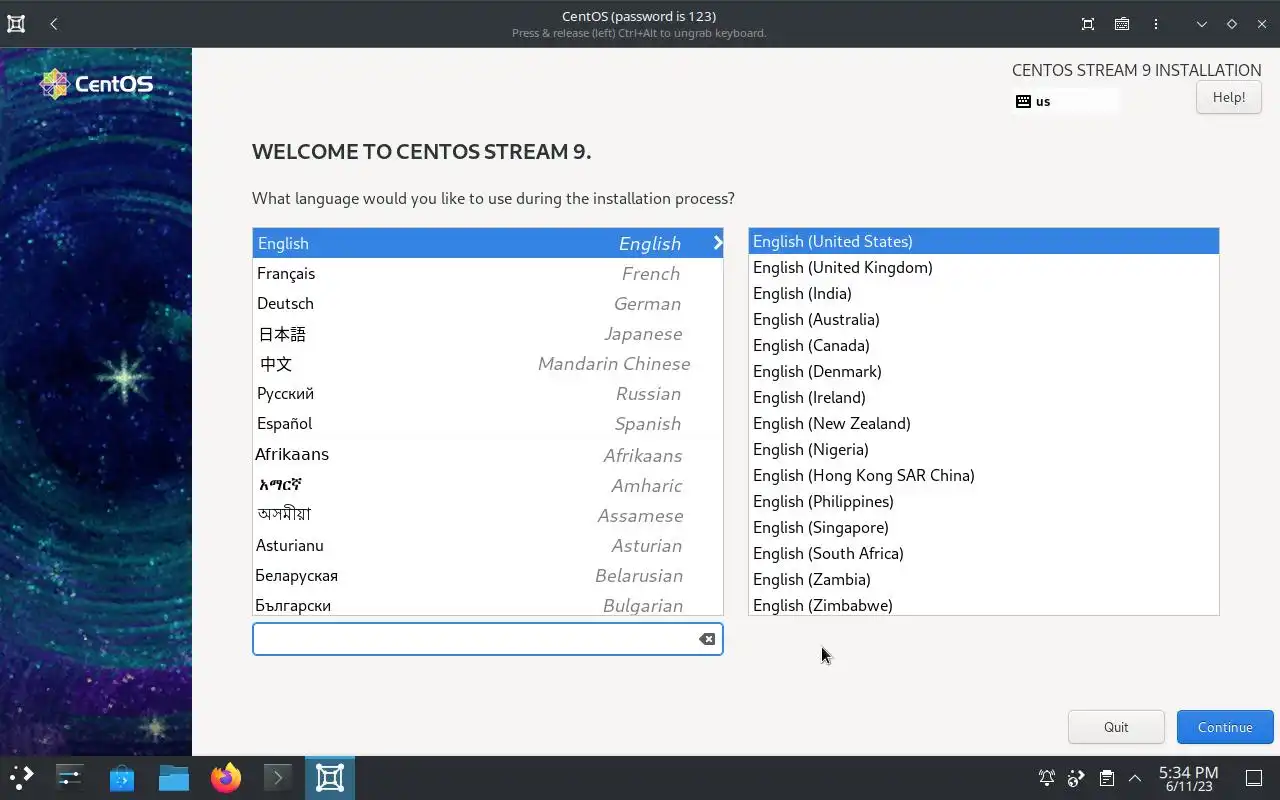1280x800 pixels.
Task: Click the back arrow in the title bar
Action: click(54, 24)
